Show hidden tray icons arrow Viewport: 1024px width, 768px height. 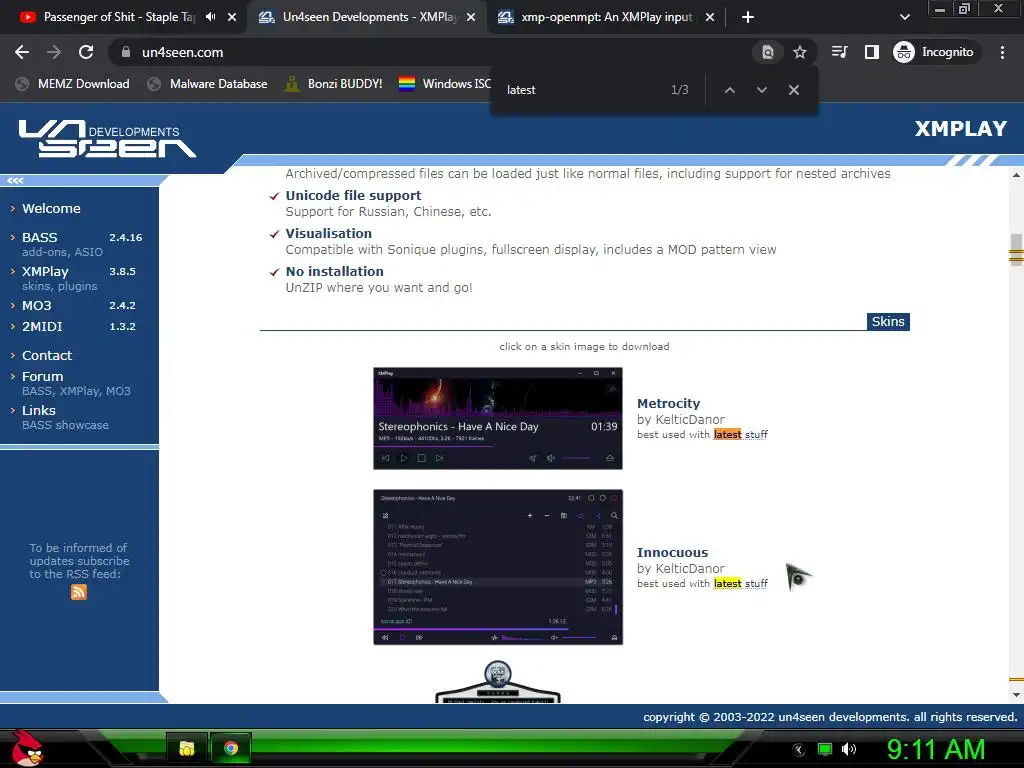(x=799, y=749)
